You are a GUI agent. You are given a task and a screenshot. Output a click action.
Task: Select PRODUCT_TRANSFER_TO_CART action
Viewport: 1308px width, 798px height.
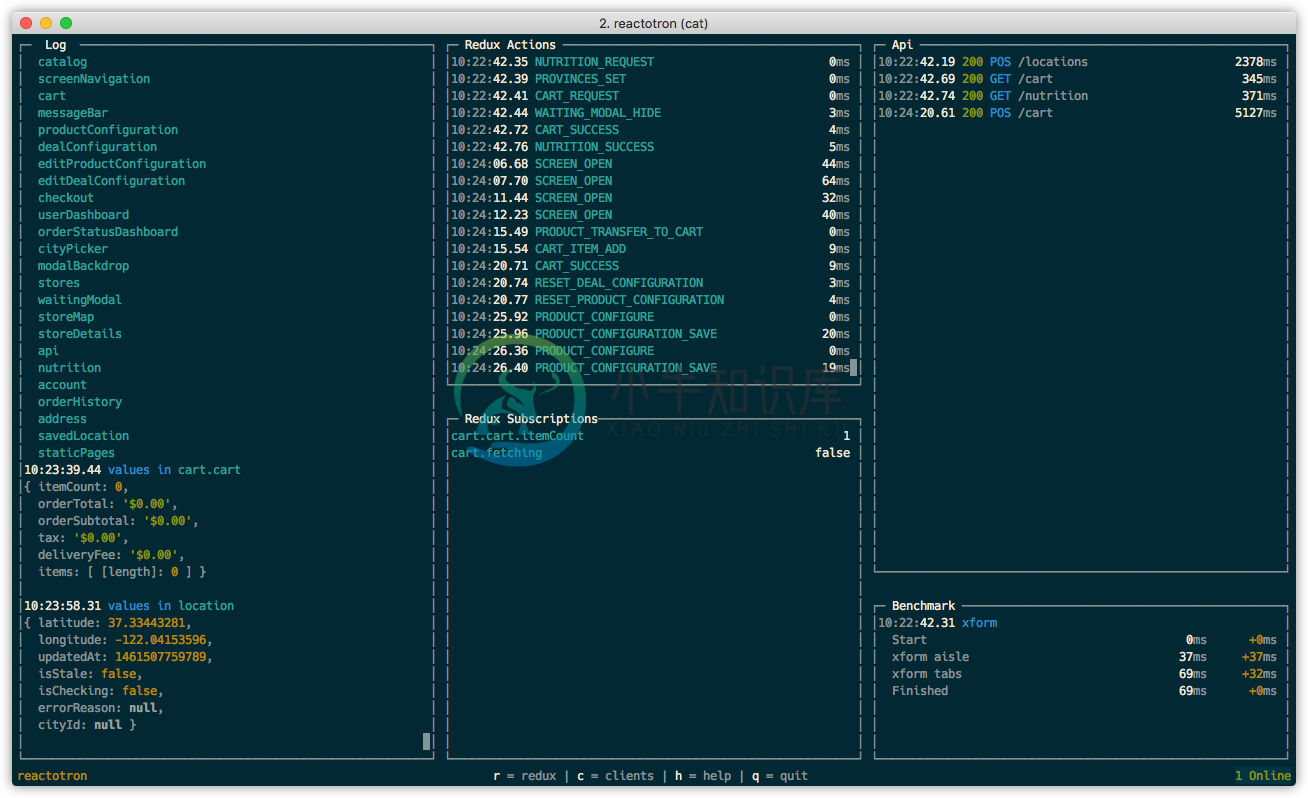click(x=650, y=232)
